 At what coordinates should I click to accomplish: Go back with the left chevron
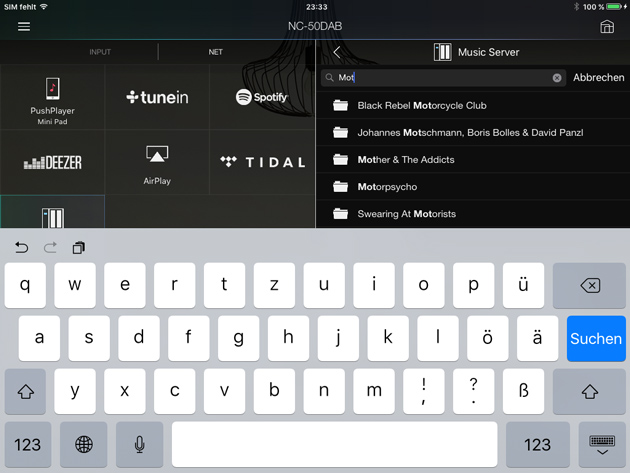337,52
